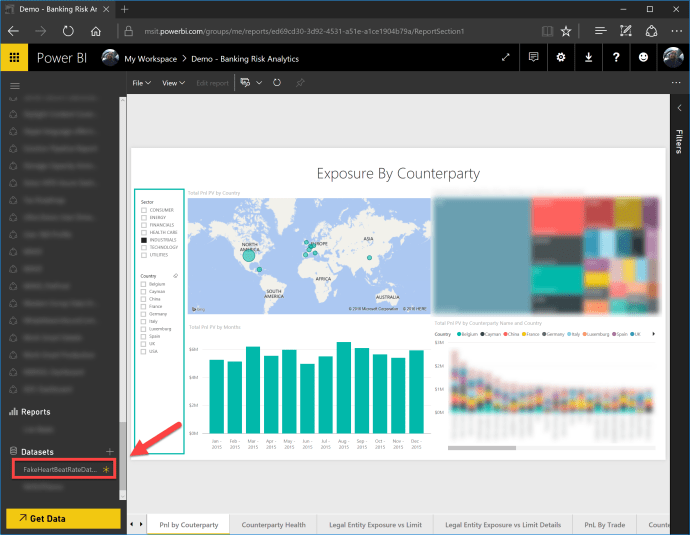
Task: Check the ENERGY sector checkbox
Action: pyautogui.click(x=144, y=218)
